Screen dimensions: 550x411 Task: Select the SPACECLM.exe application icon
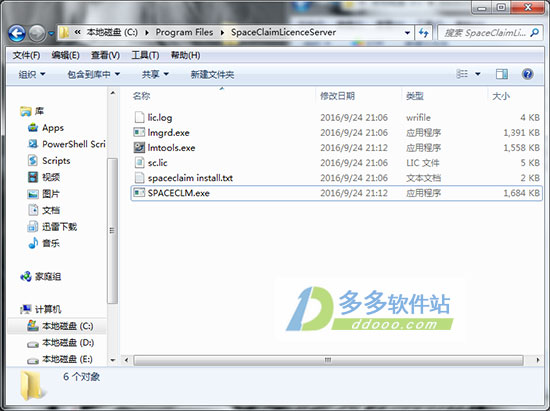click(x=139, y=193)
